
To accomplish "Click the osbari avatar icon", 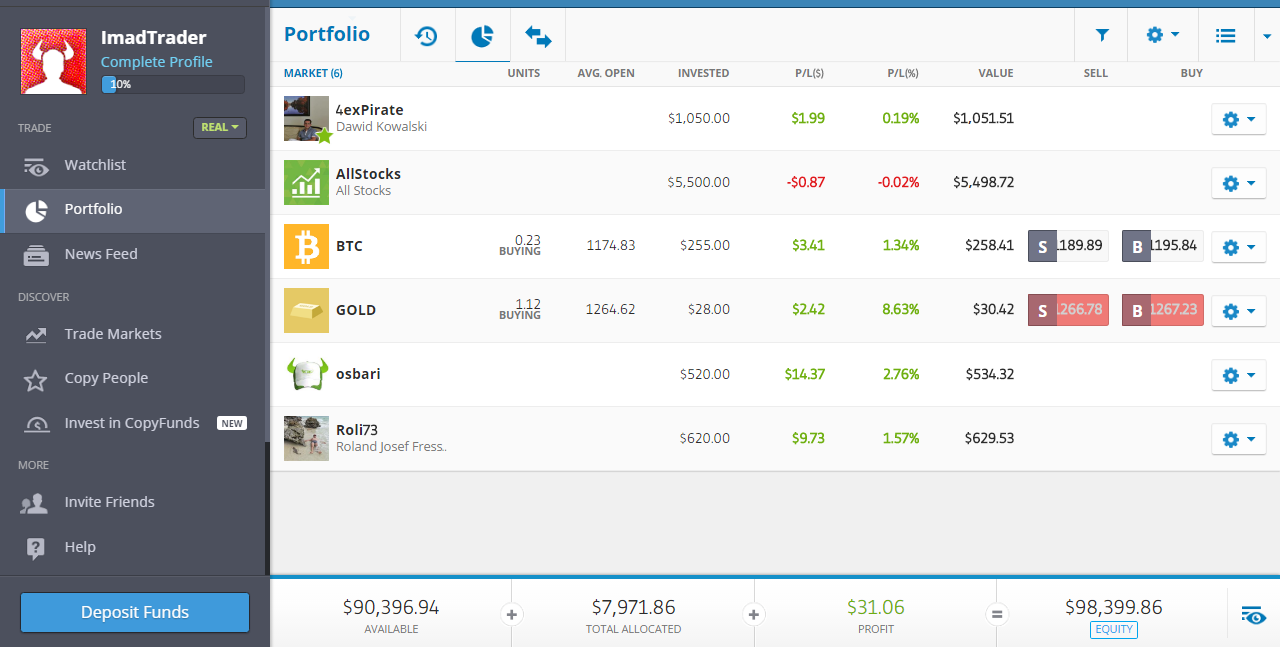I will click(306, 374).
